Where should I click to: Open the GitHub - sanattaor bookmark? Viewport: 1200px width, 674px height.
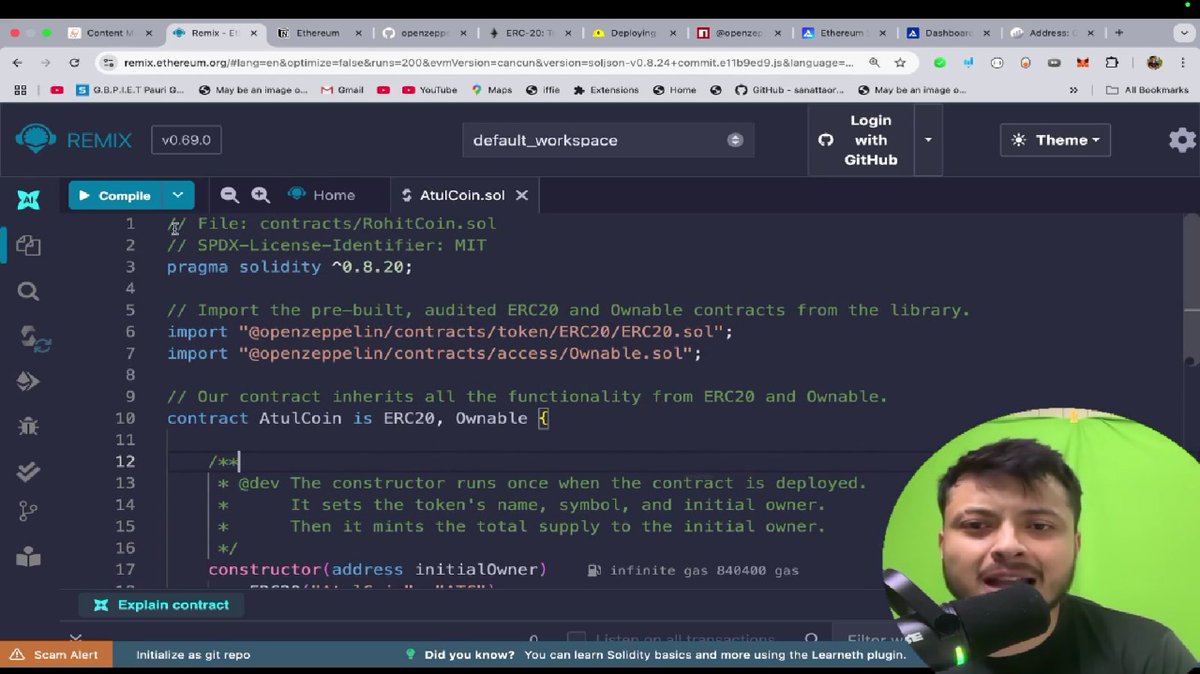[x=790, y=90]
